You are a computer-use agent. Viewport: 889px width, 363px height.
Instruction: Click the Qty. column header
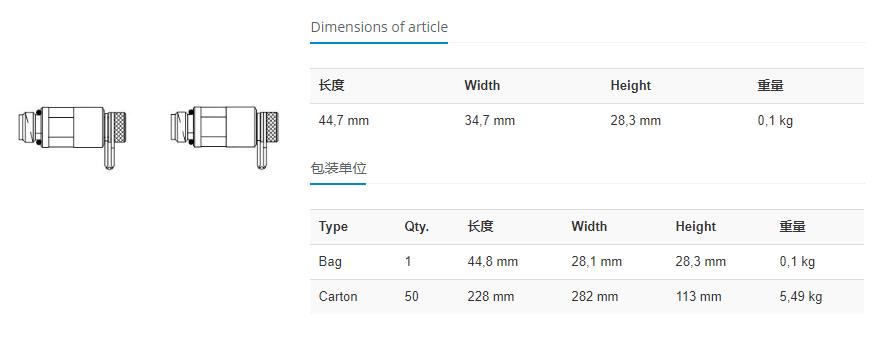click(x=416, y=227)
